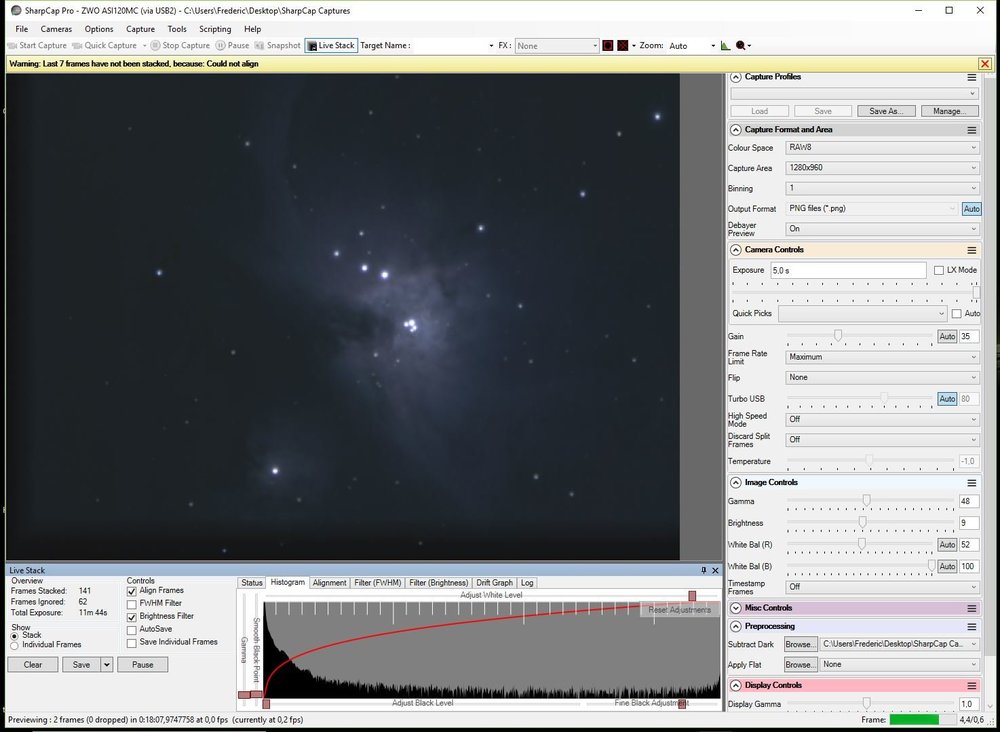The image size is (1000, 732).
Task: Enable the FWHM Filter checkbox
Action: point(132,604)
